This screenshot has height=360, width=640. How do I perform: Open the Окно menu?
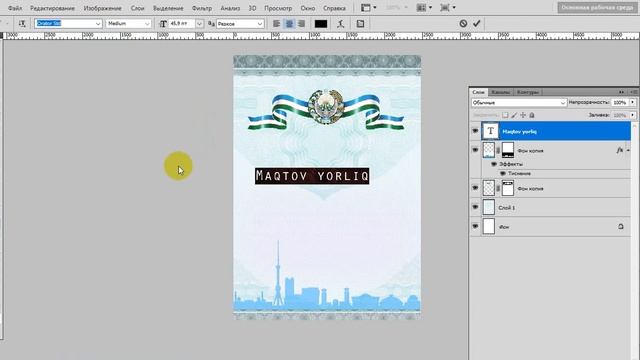point(308,8)
